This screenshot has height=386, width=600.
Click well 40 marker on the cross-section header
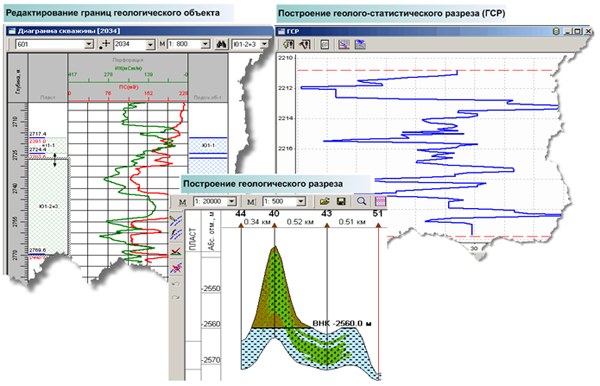[274, 213]
